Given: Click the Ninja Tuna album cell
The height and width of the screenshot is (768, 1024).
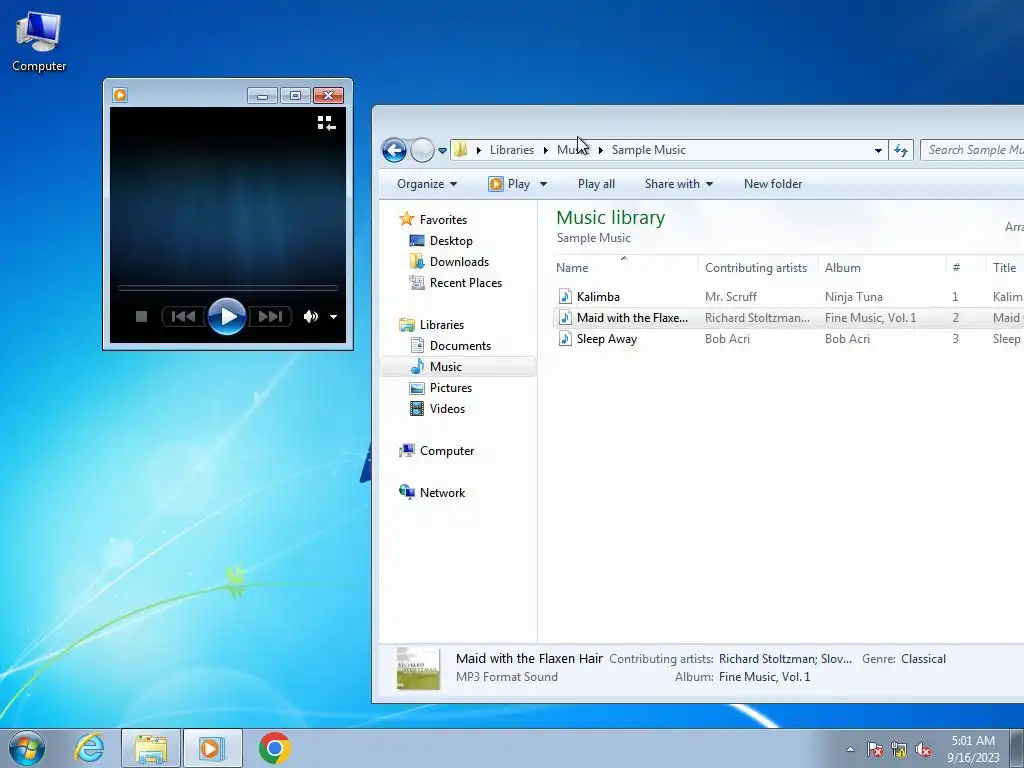Looking at the screenshot, I should (854, 297).
